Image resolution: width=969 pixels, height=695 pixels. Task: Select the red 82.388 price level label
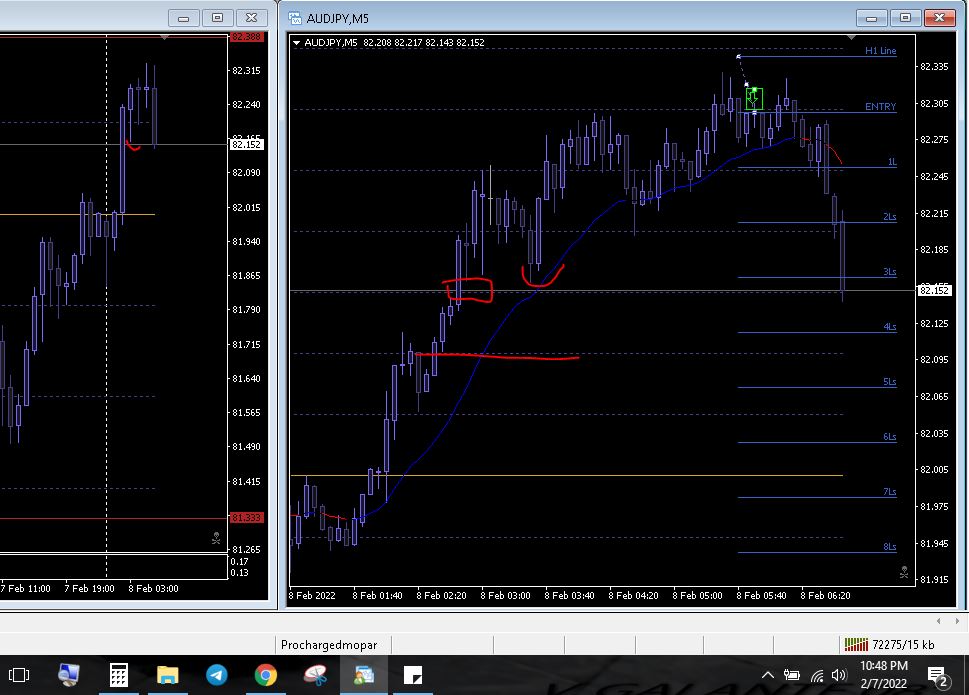click(x=245, y=37)
